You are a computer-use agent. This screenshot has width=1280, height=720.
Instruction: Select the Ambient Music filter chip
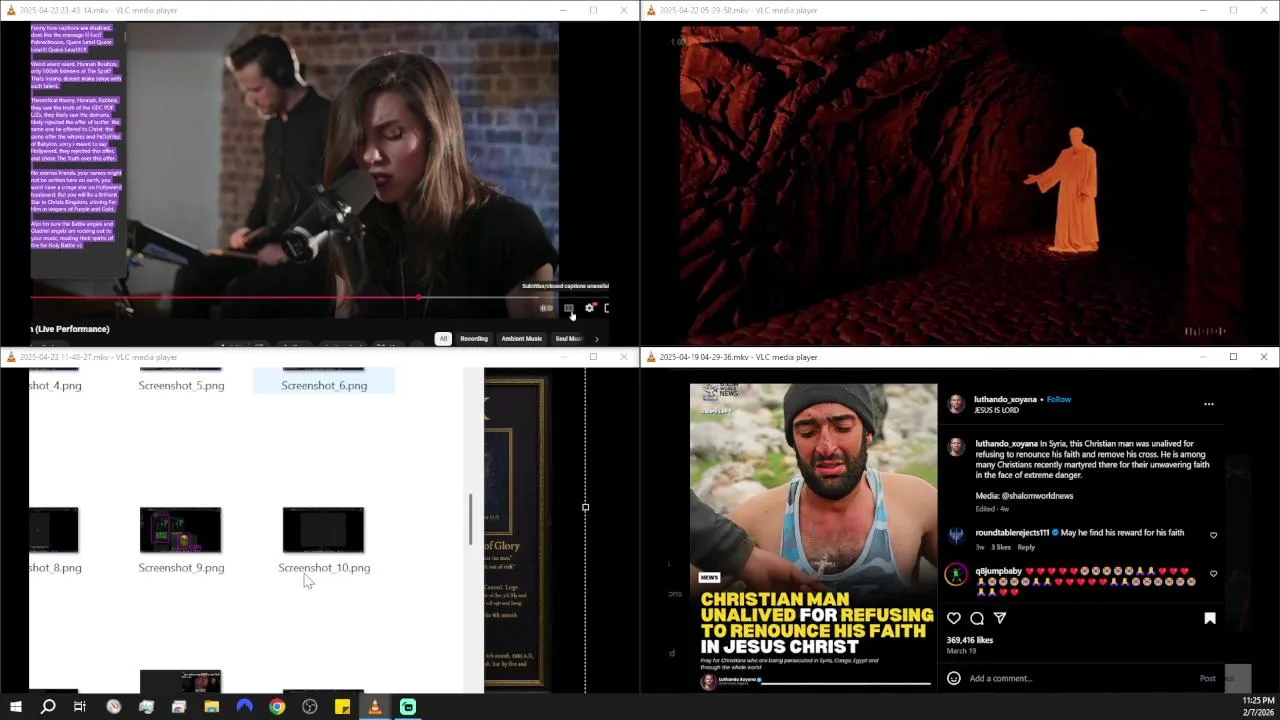pyautogui.click(x=521, y=339)
